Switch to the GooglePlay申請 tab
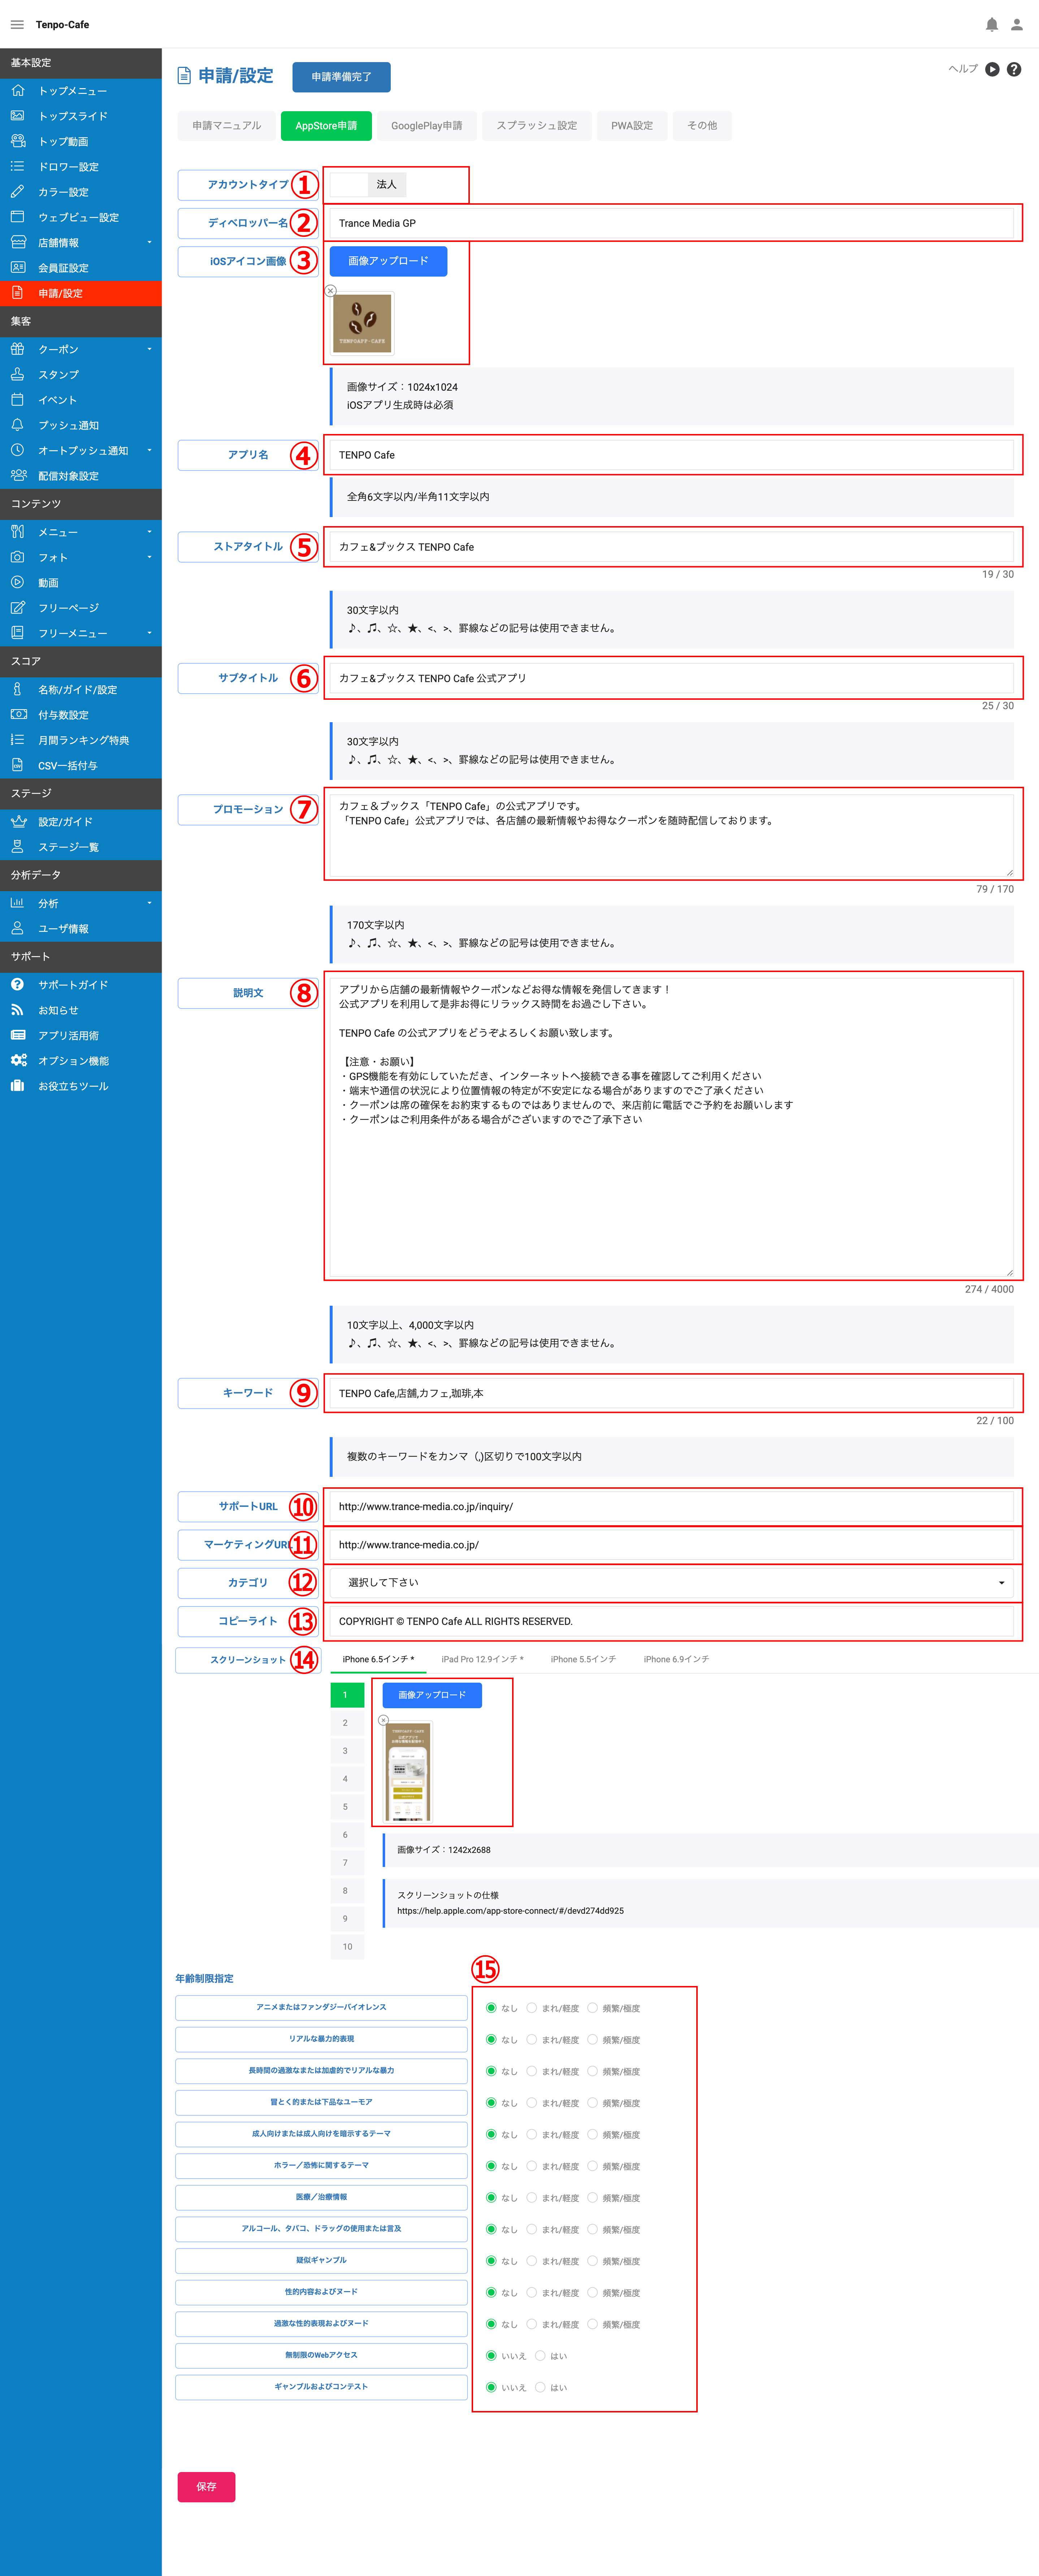Image resolution: width=1039 pixels, height=2576 pixels. (426, 126)
